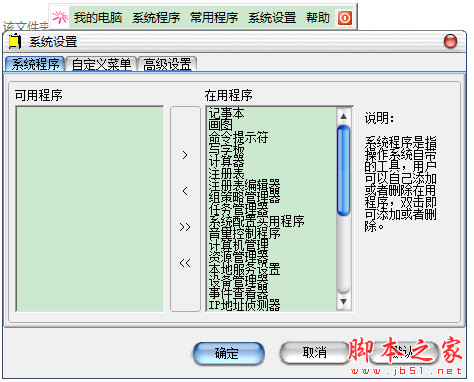Click the blue scrollbar thumb in 在用程序 list
Viewport: 474px width, 382px height.
click(343, 170)
